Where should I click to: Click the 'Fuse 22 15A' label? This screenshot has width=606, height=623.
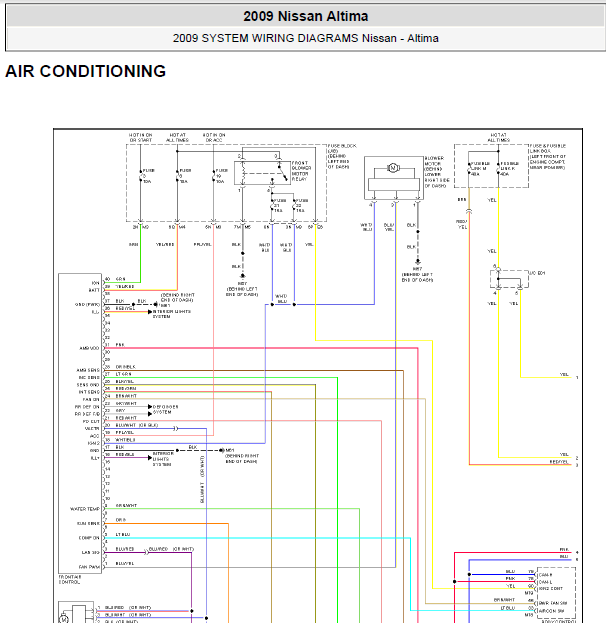point(302,205)
